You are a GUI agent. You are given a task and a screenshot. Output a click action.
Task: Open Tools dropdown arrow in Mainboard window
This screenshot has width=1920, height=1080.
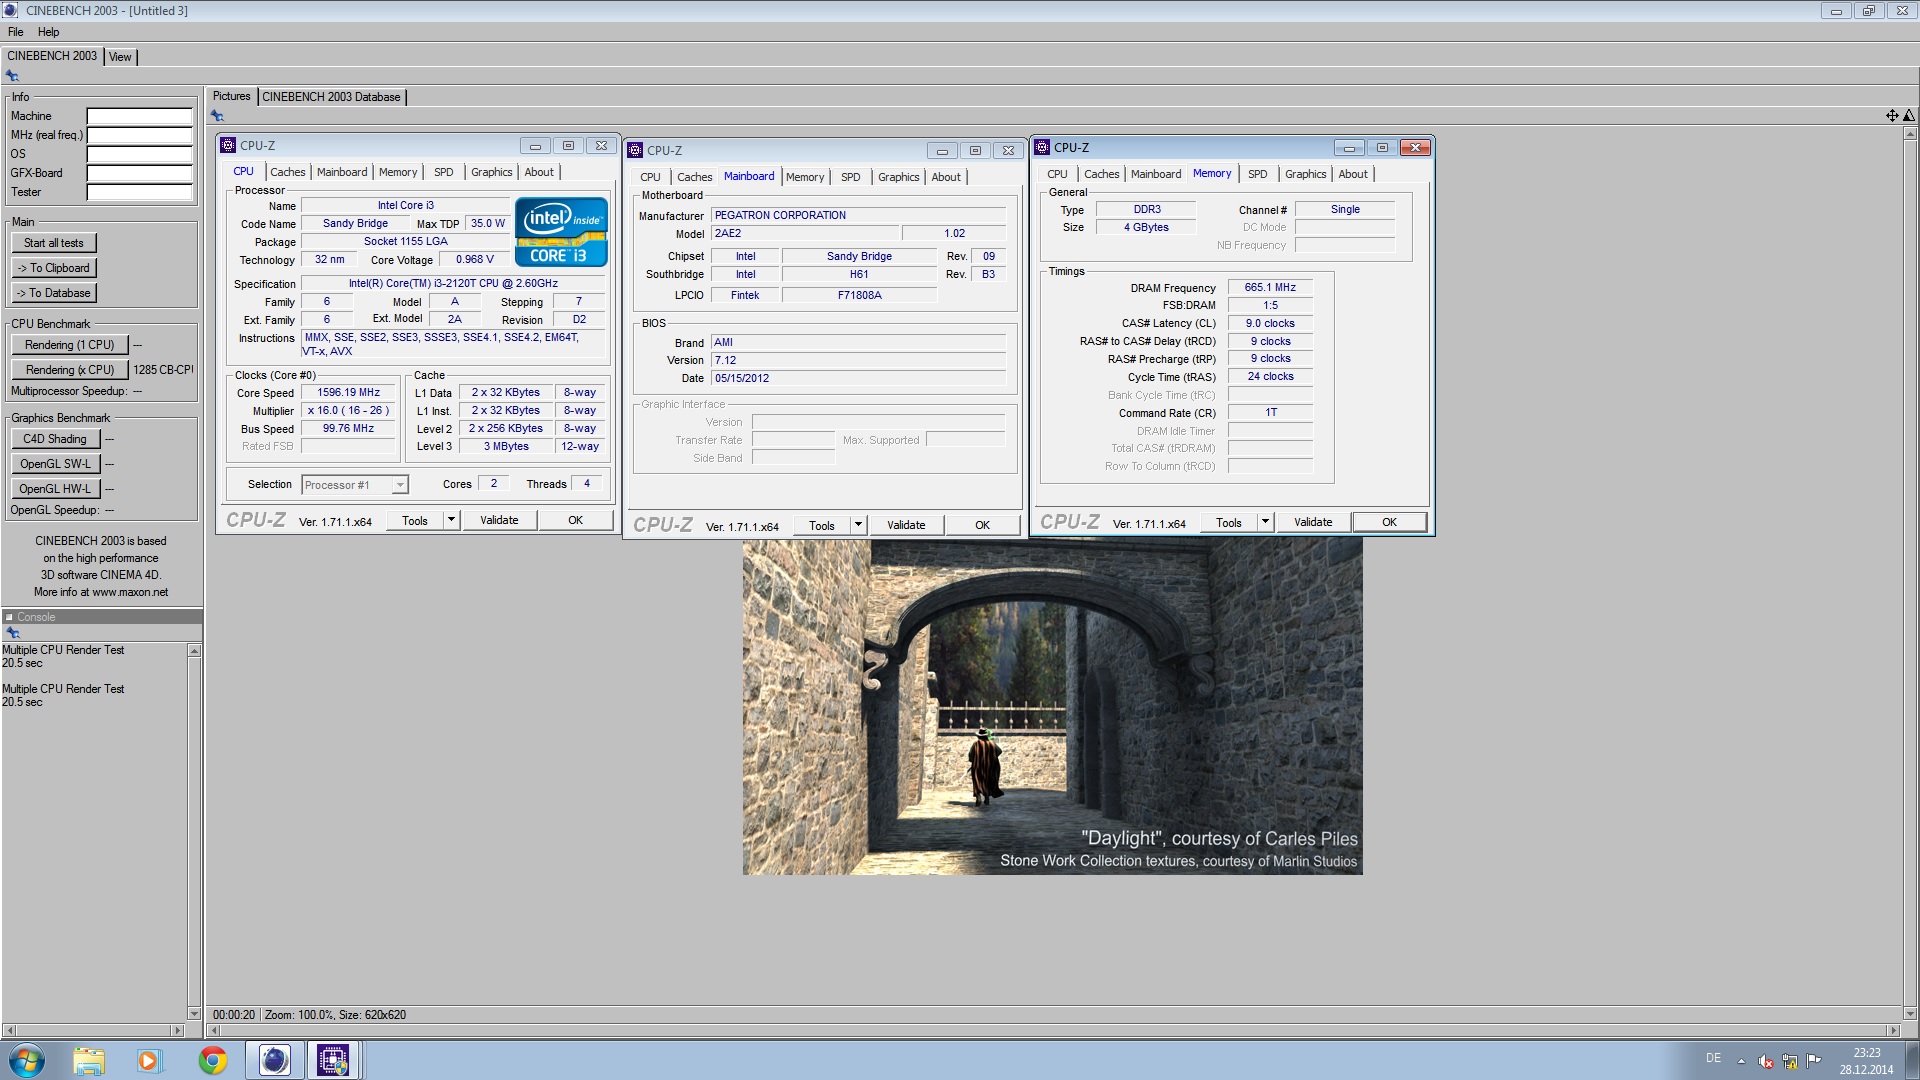(858, 525)
